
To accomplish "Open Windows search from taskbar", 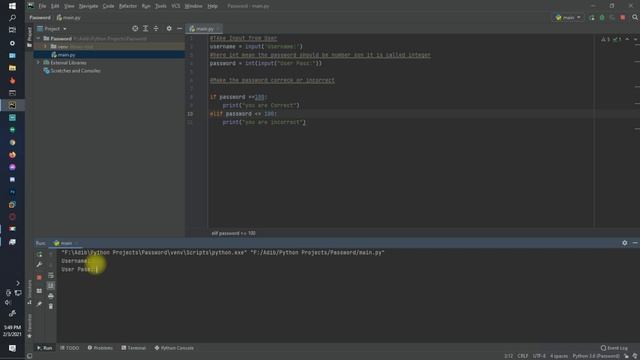I will click(x=12, y=18).
